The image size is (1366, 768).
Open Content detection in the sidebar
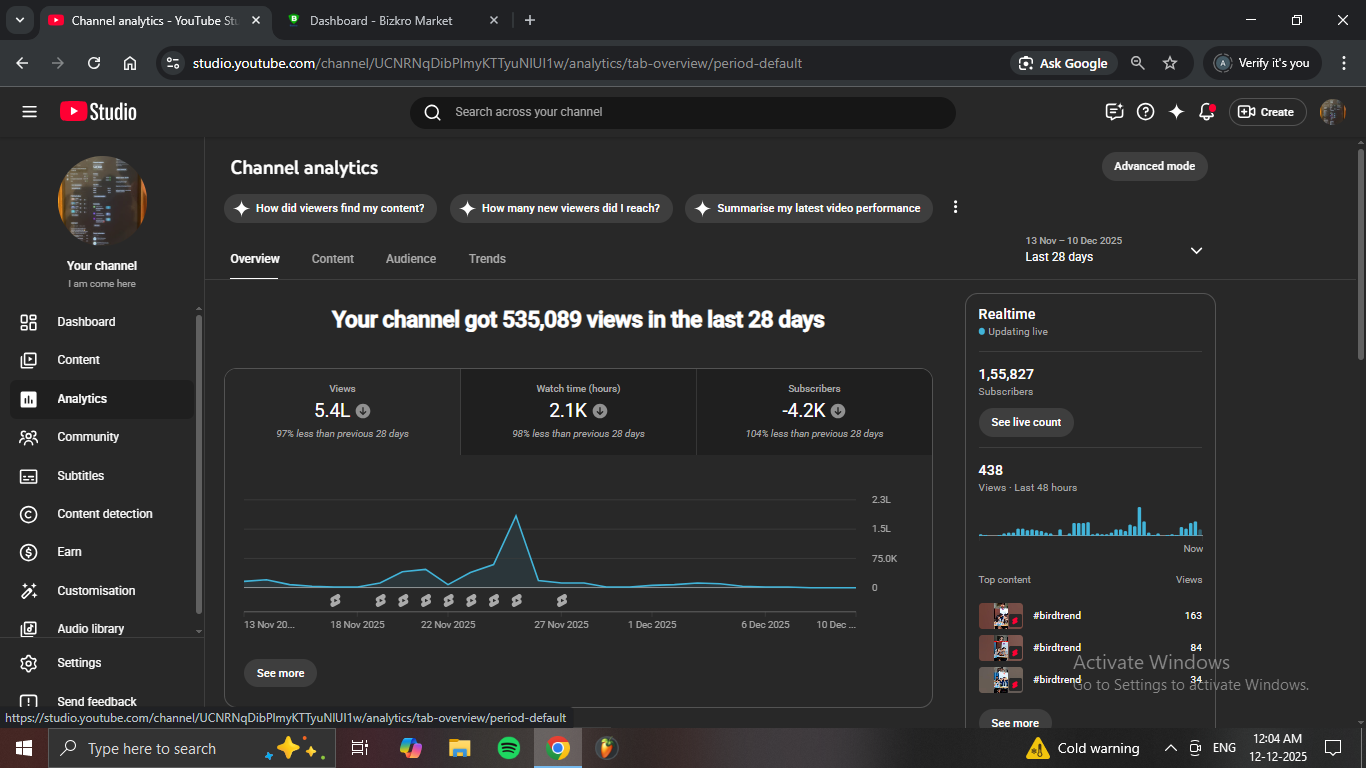[x=104, y=514]
